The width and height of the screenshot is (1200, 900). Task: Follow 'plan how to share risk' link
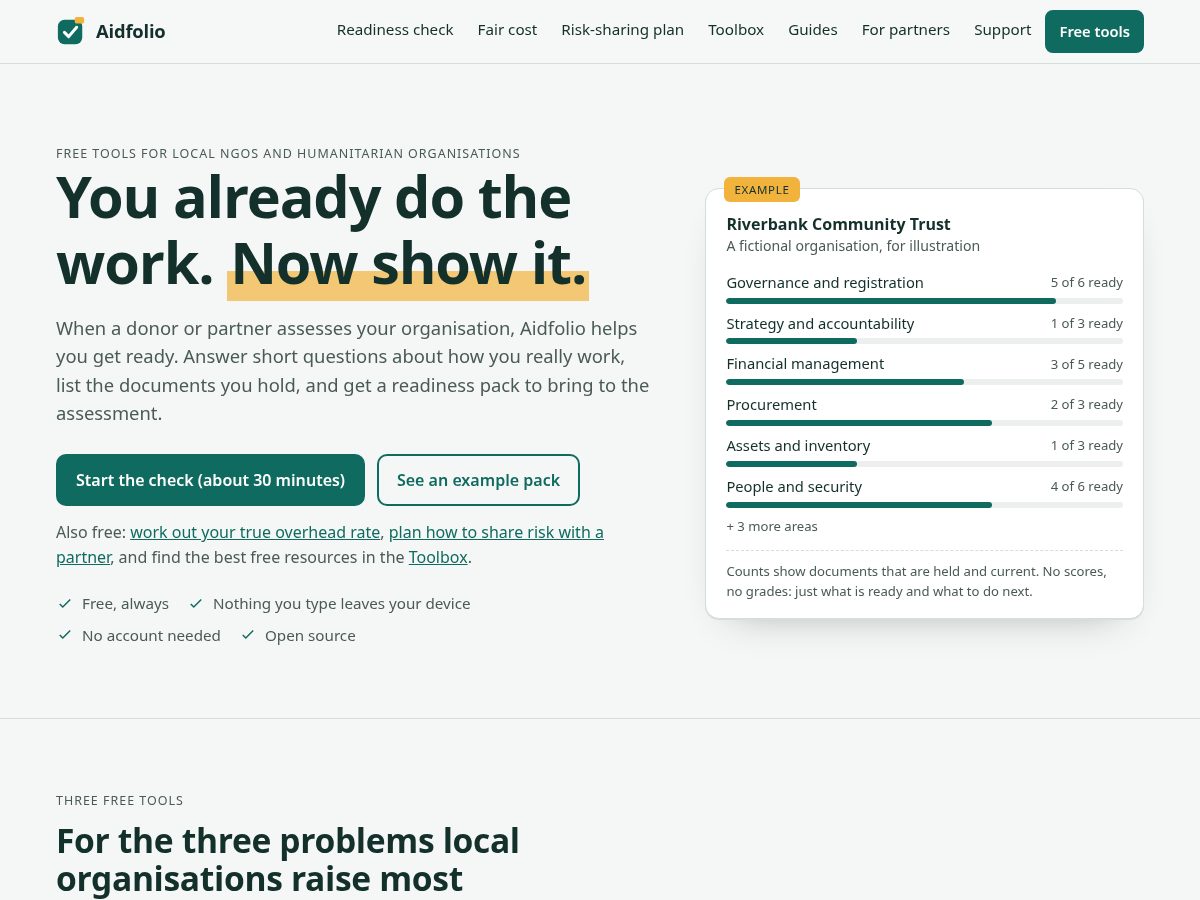pos(496,532)
